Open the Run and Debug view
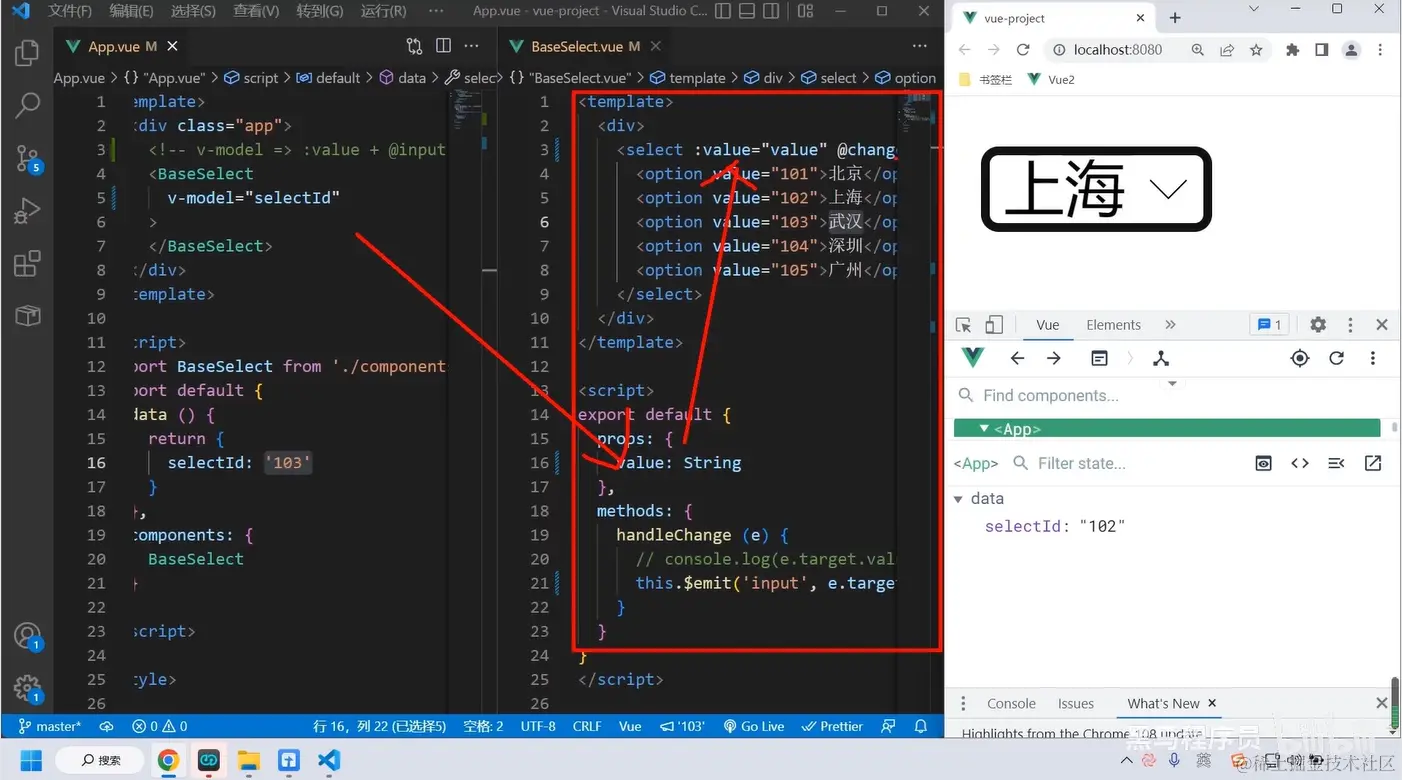1402x780 pixels. coord(27,211)
